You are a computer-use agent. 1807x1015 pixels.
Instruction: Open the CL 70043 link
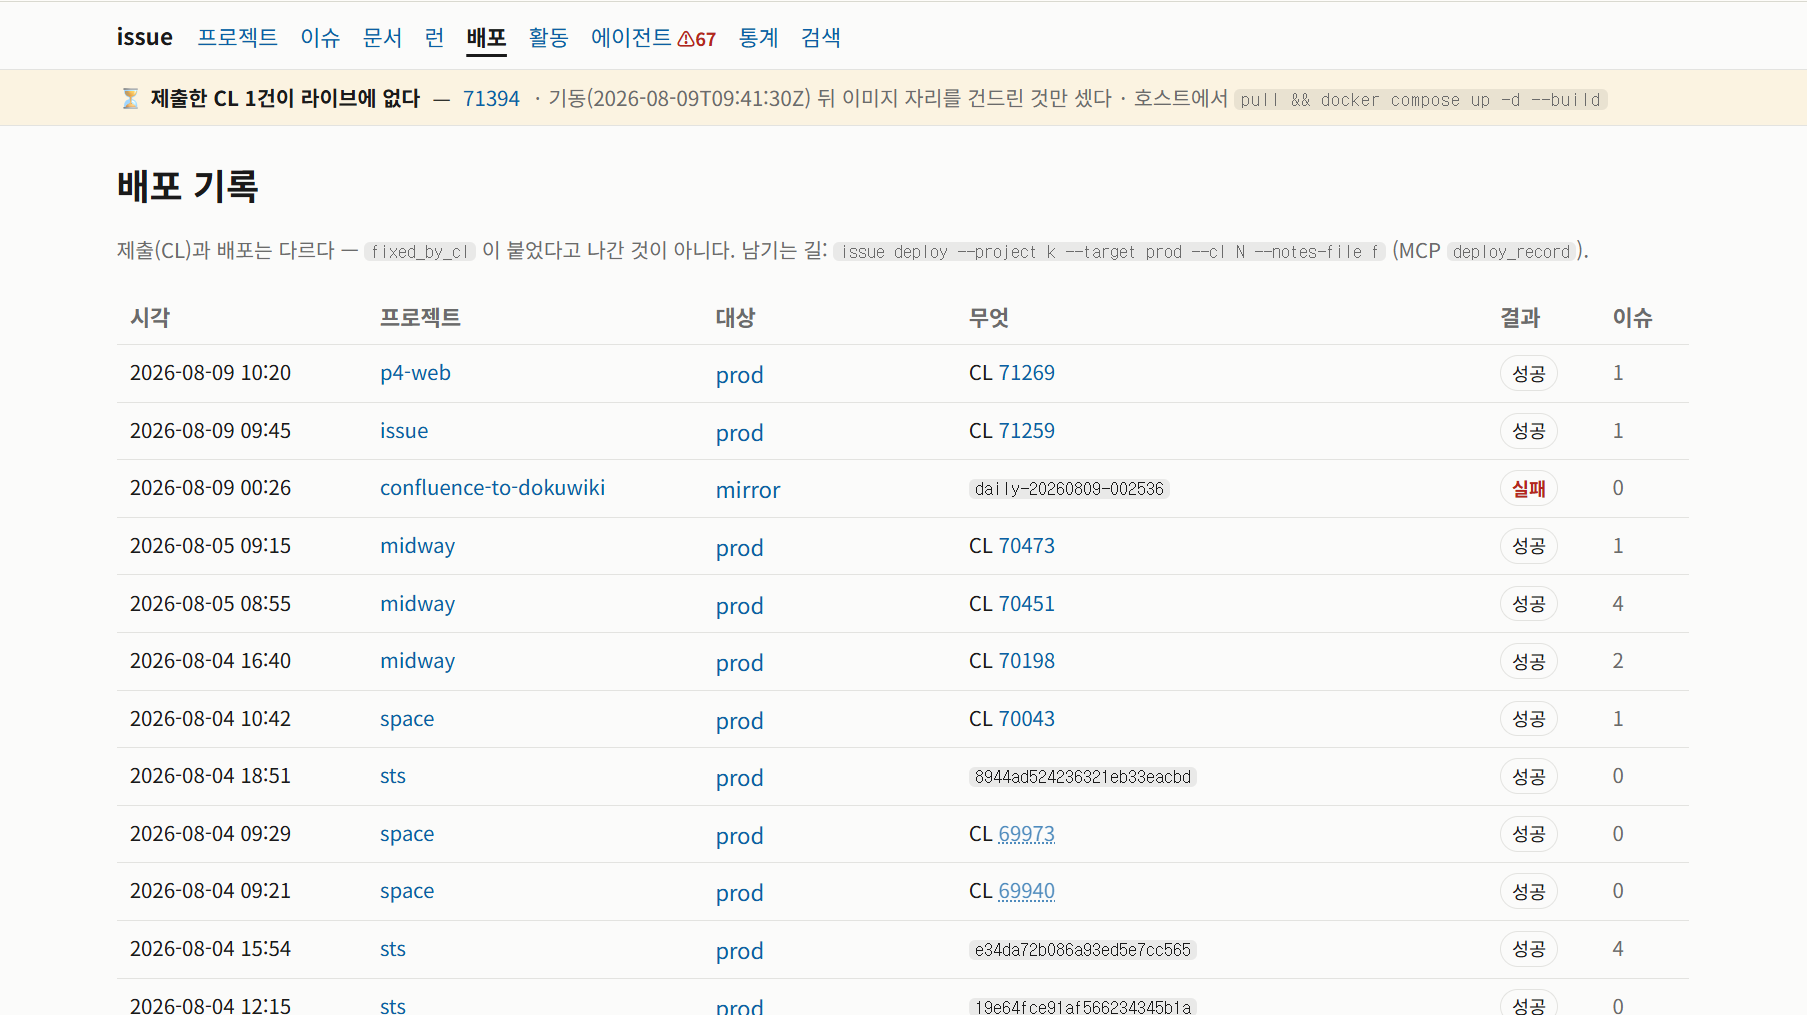1026,719
